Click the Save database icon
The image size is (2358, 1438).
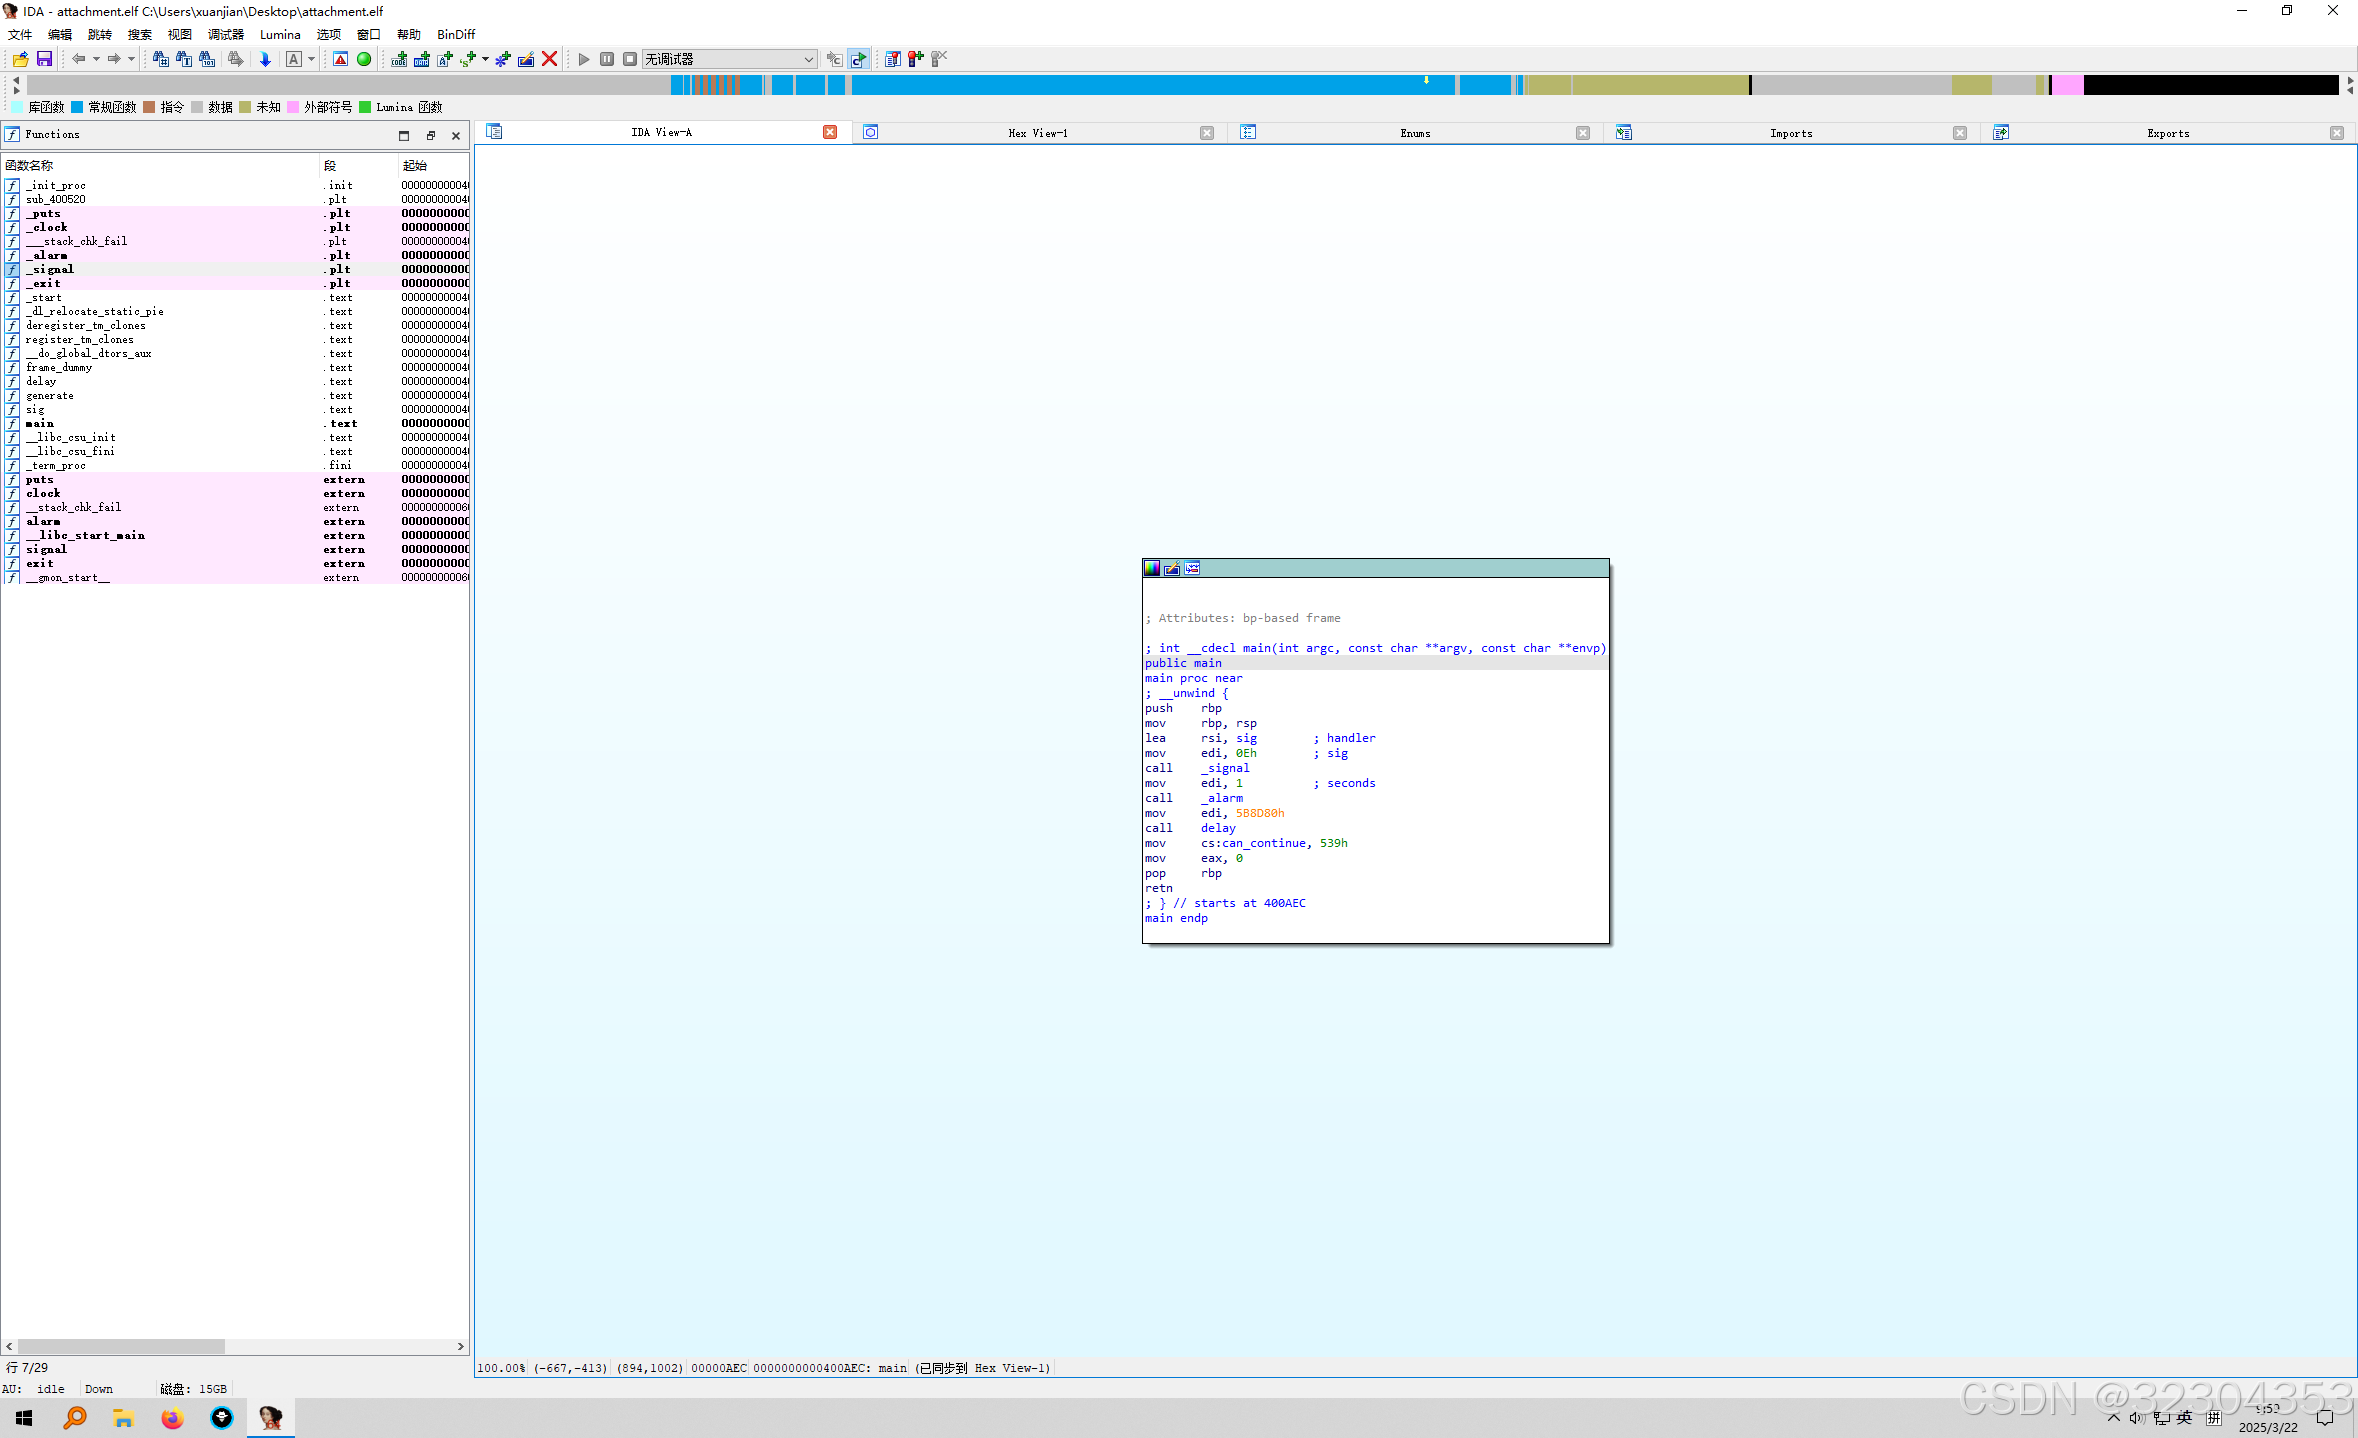coord(44,59)
